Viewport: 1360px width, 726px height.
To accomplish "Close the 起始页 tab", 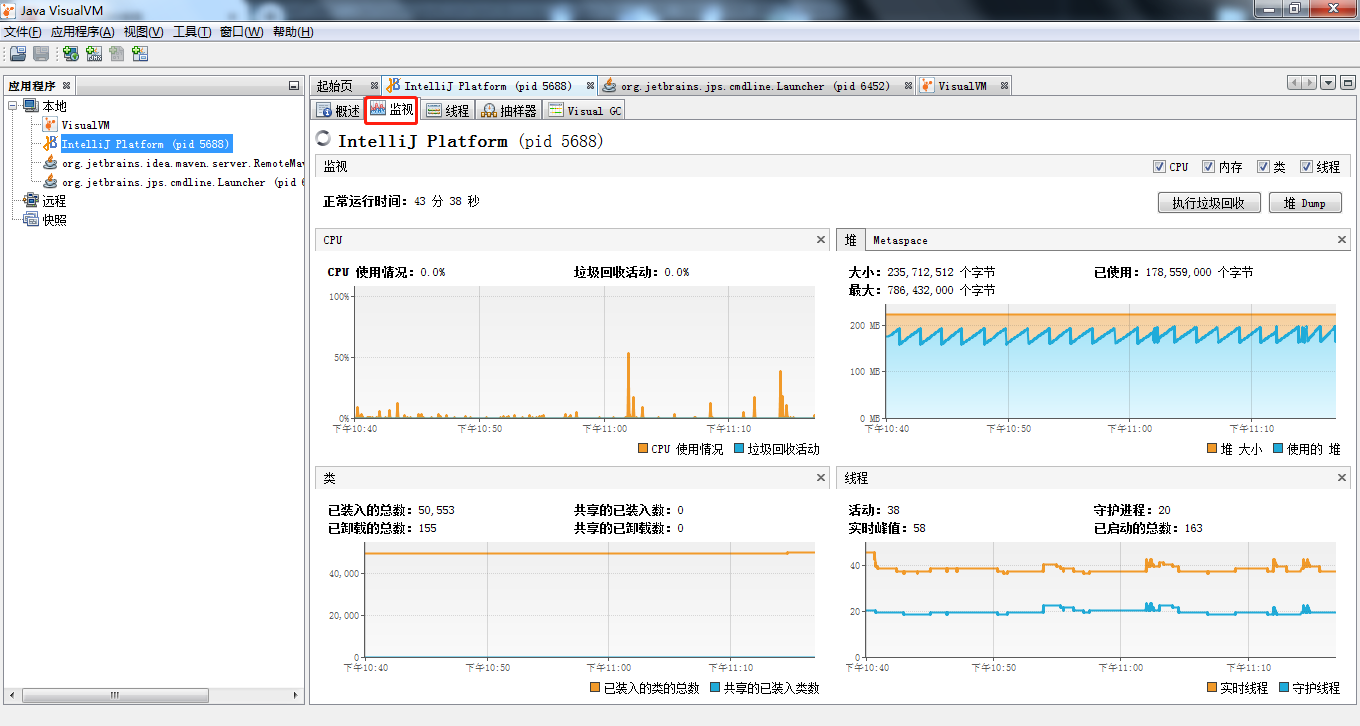I will 374,86.
